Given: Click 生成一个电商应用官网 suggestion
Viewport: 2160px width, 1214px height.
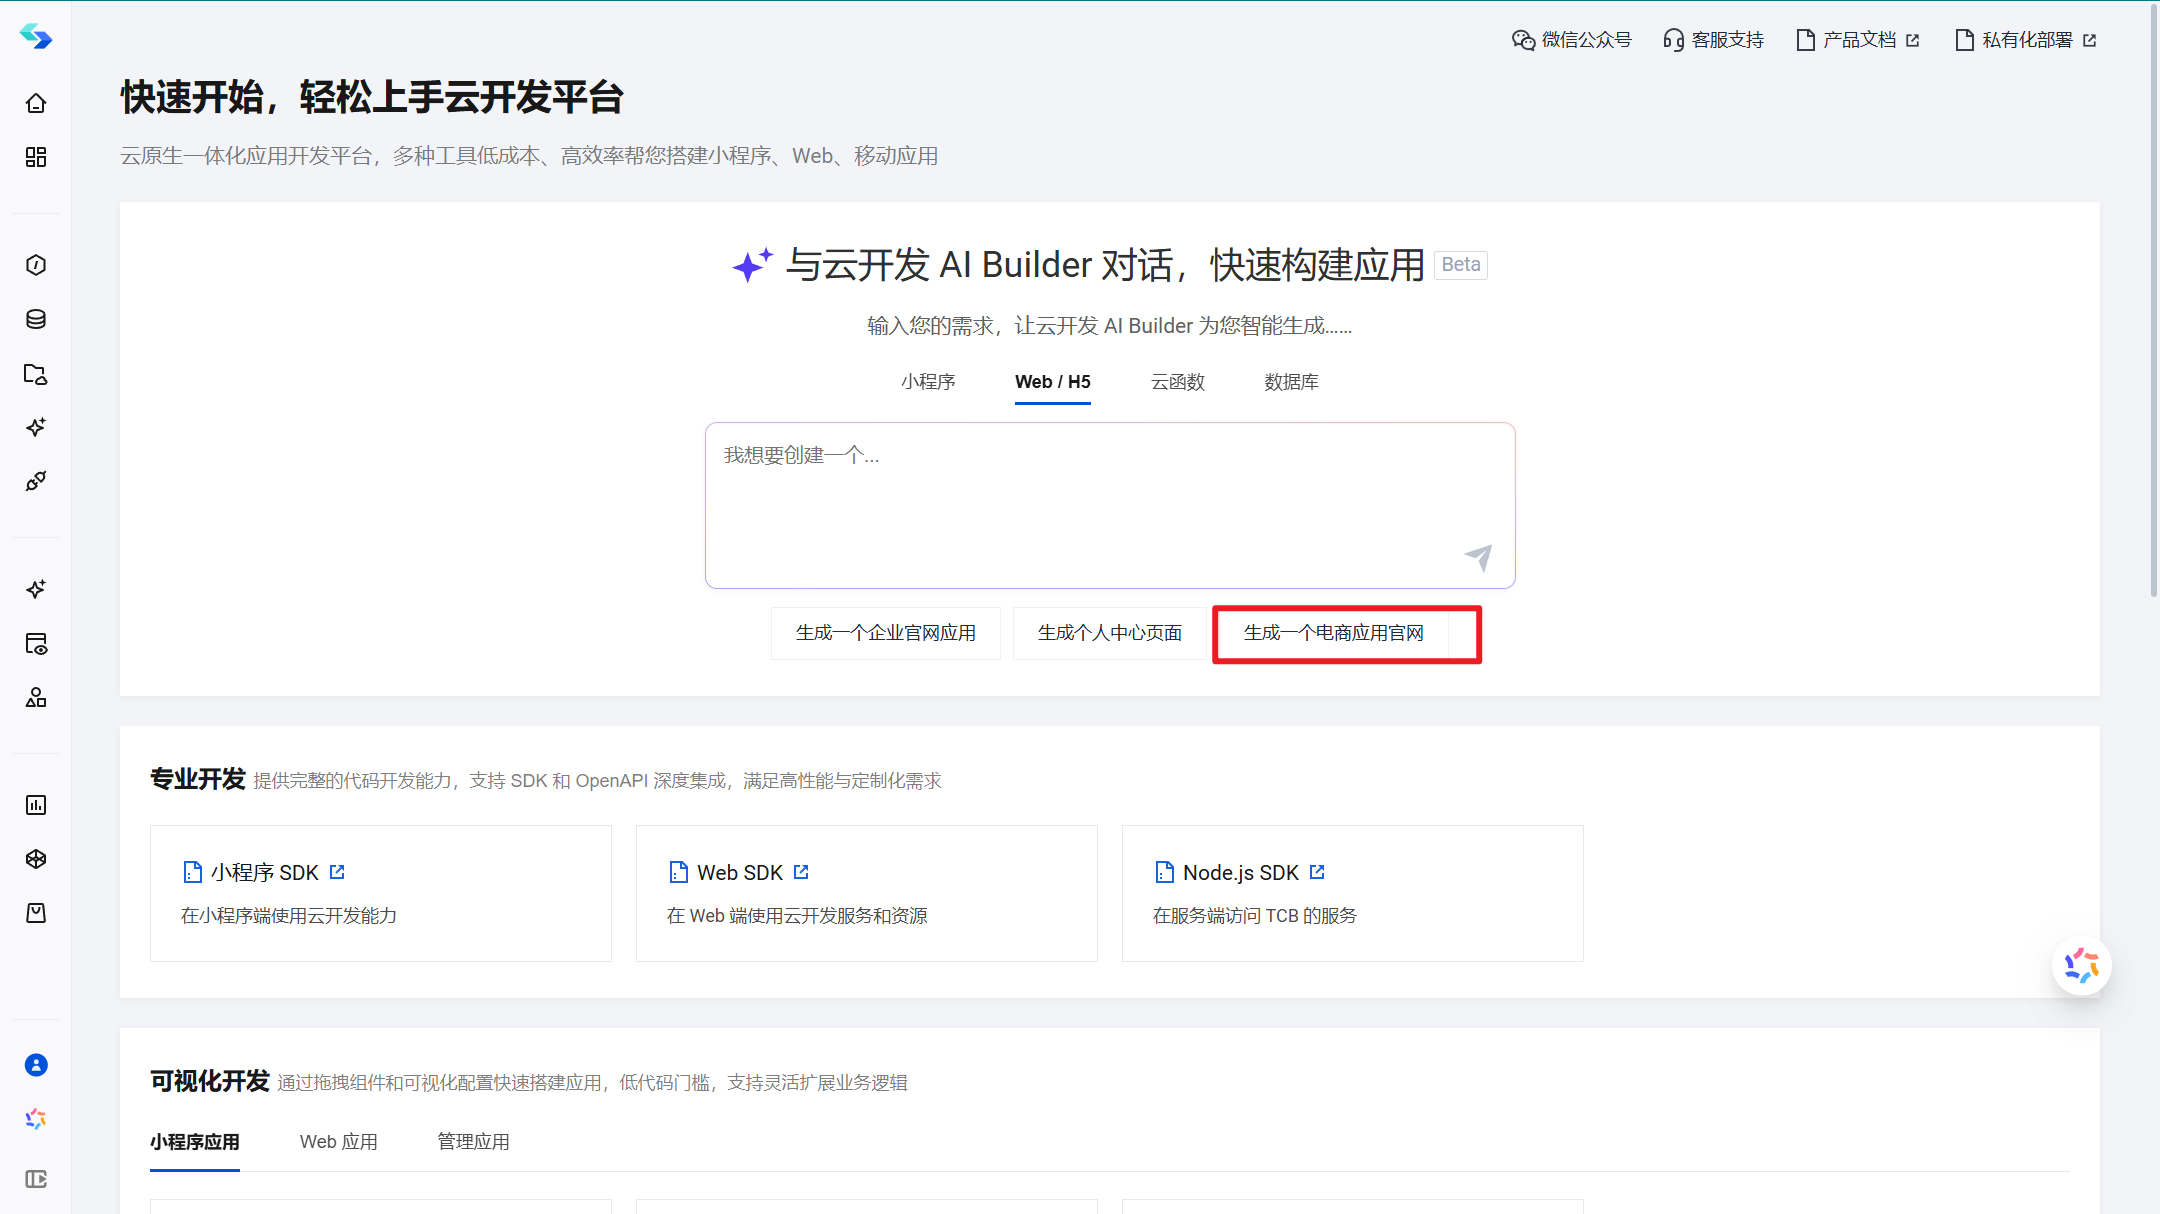Looking at the screenshot, I should 1334,633.
